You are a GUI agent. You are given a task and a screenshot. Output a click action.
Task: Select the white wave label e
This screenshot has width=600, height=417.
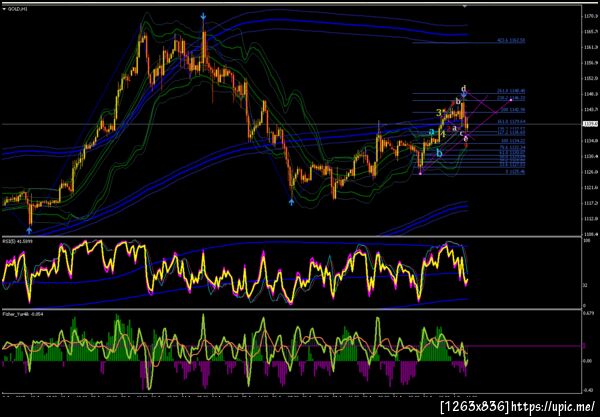click(x=465, y=139)
